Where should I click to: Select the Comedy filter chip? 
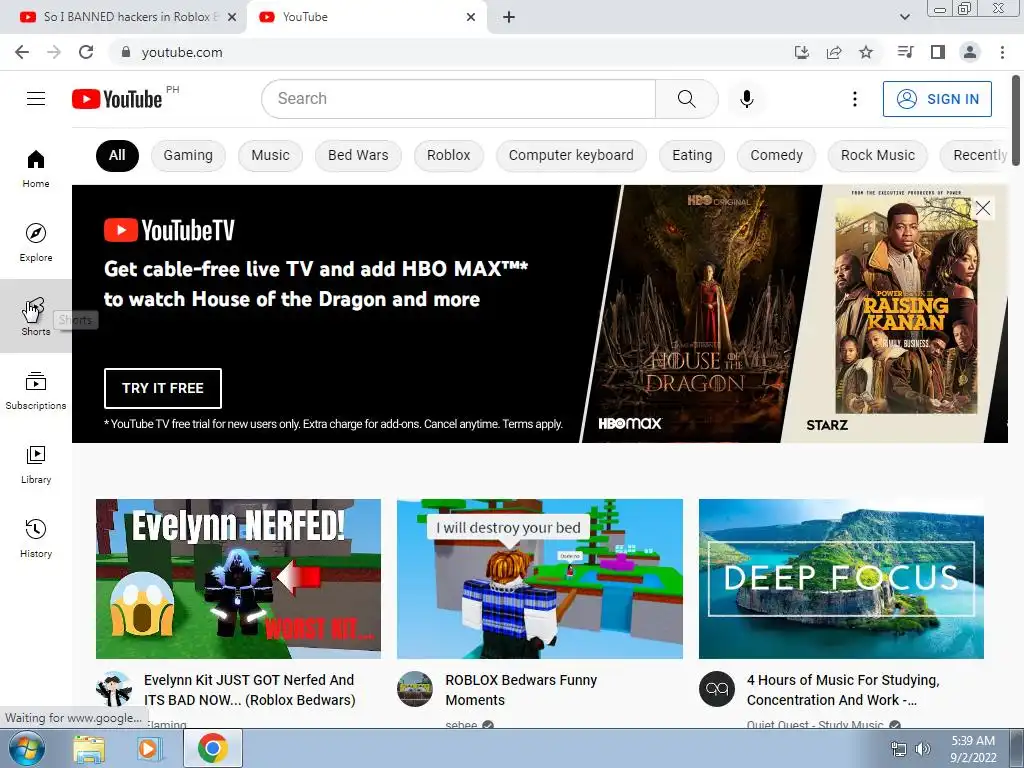click(x=776, y=155)
